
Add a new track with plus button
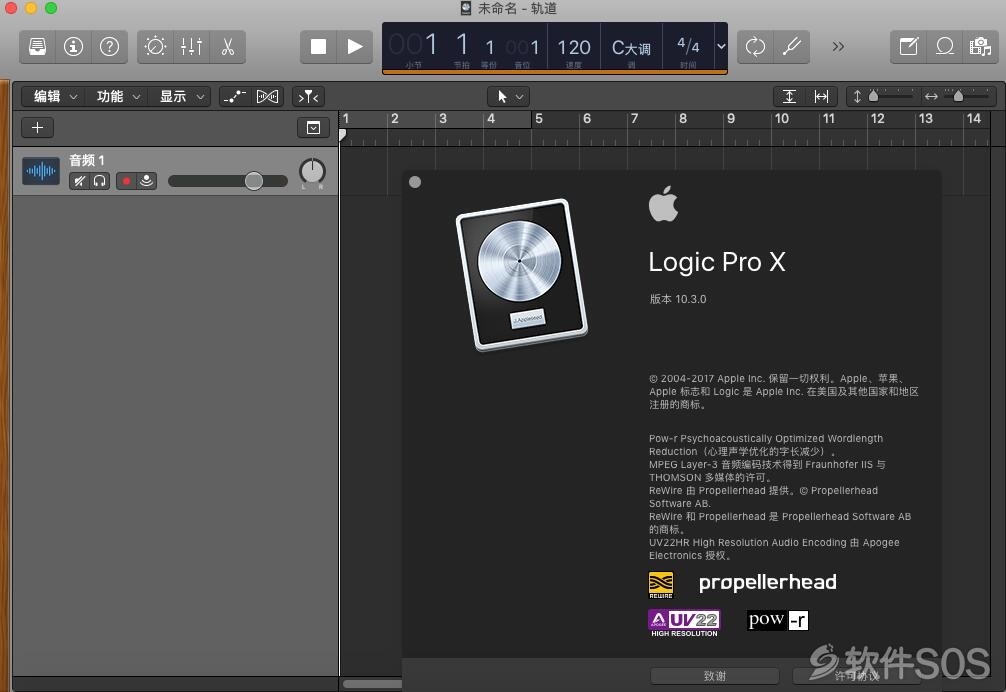[37, 128]
